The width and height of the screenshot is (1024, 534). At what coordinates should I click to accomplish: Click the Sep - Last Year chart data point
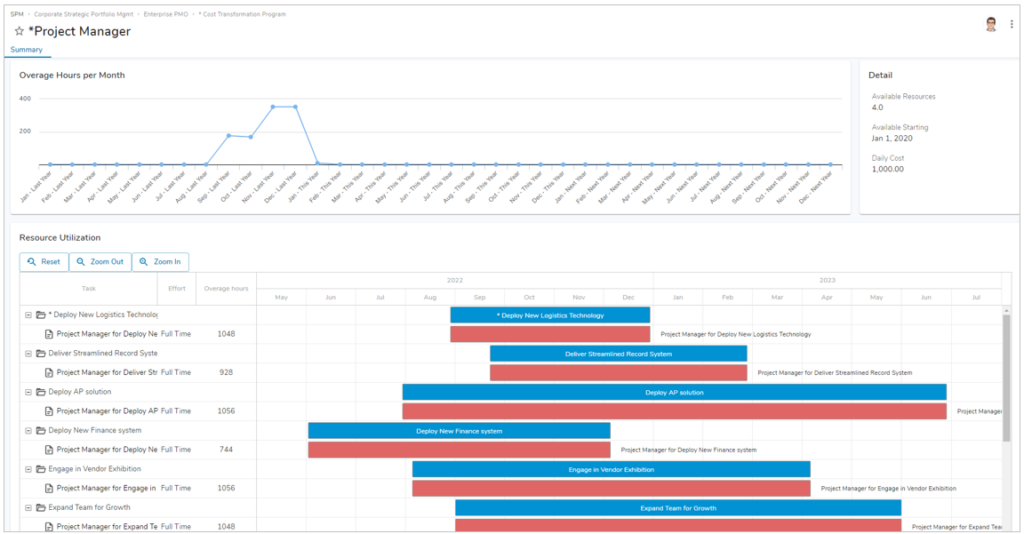pyautogui.click(x=229, y=136)
